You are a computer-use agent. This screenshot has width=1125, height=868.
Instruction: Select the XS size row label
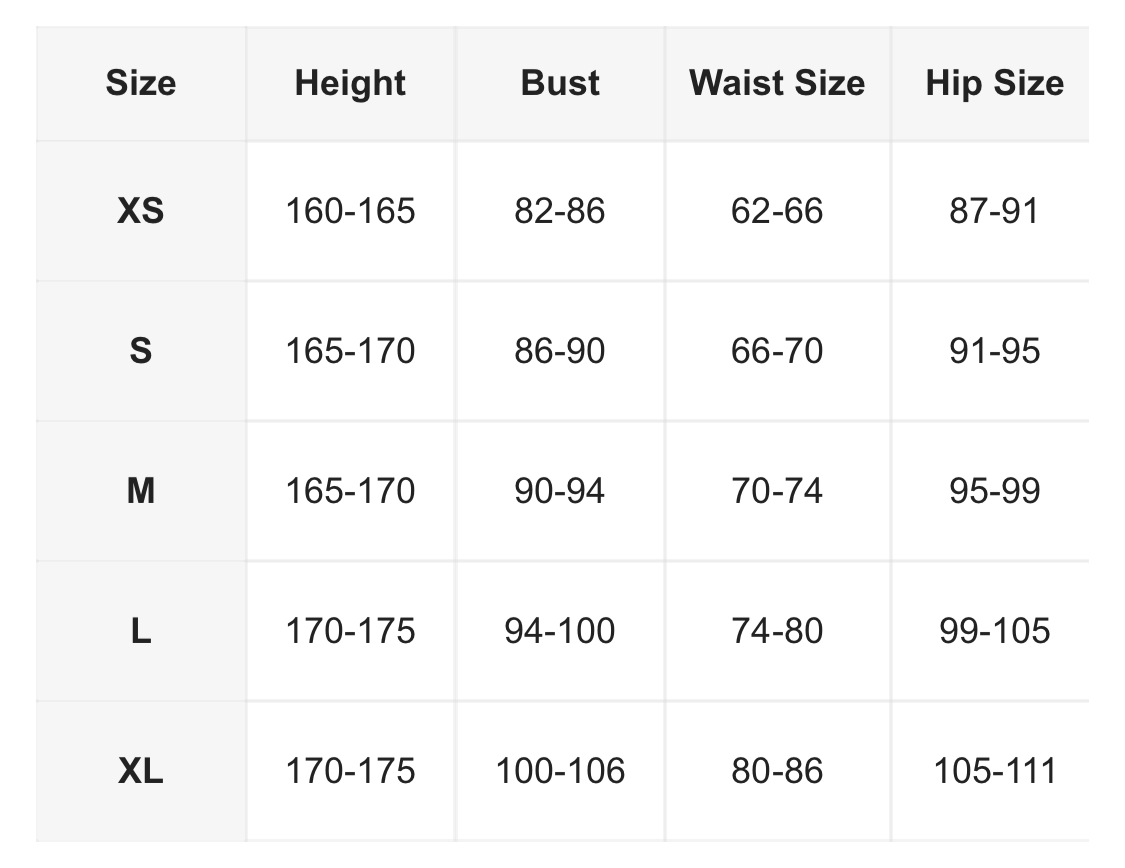141,211
